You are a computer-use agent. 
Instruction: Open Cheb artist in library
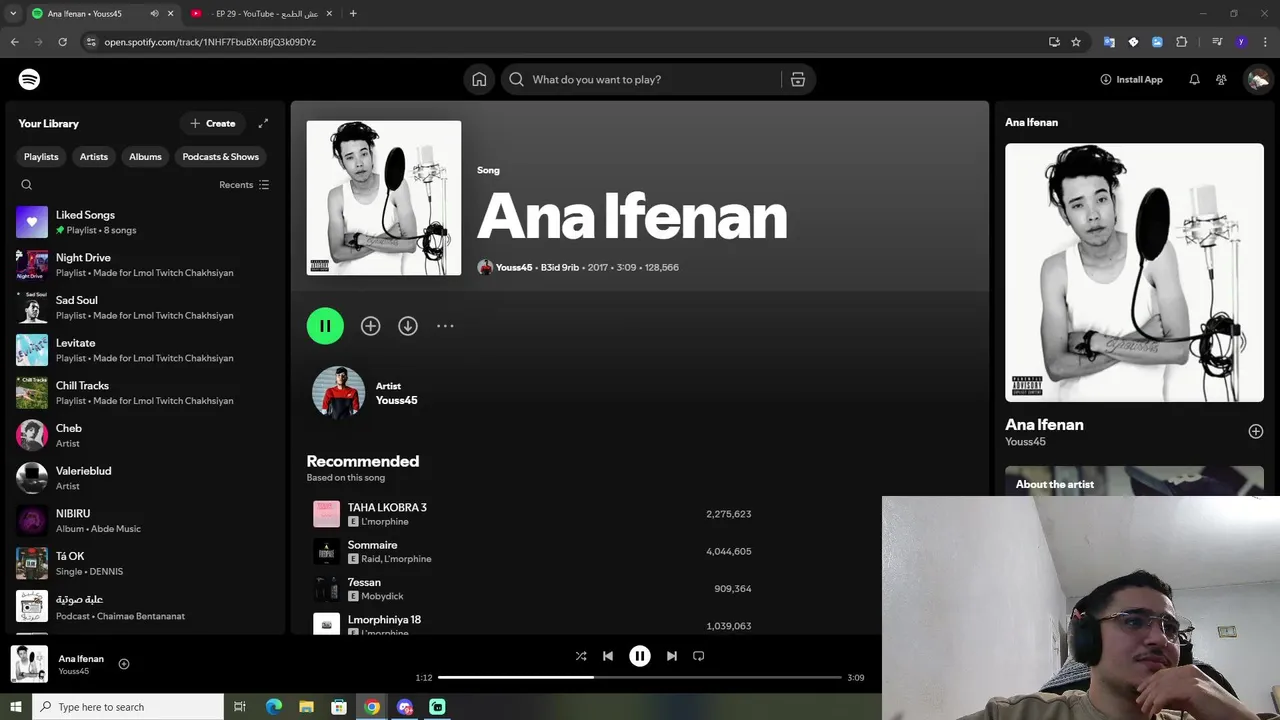click(x=144, y=435)
